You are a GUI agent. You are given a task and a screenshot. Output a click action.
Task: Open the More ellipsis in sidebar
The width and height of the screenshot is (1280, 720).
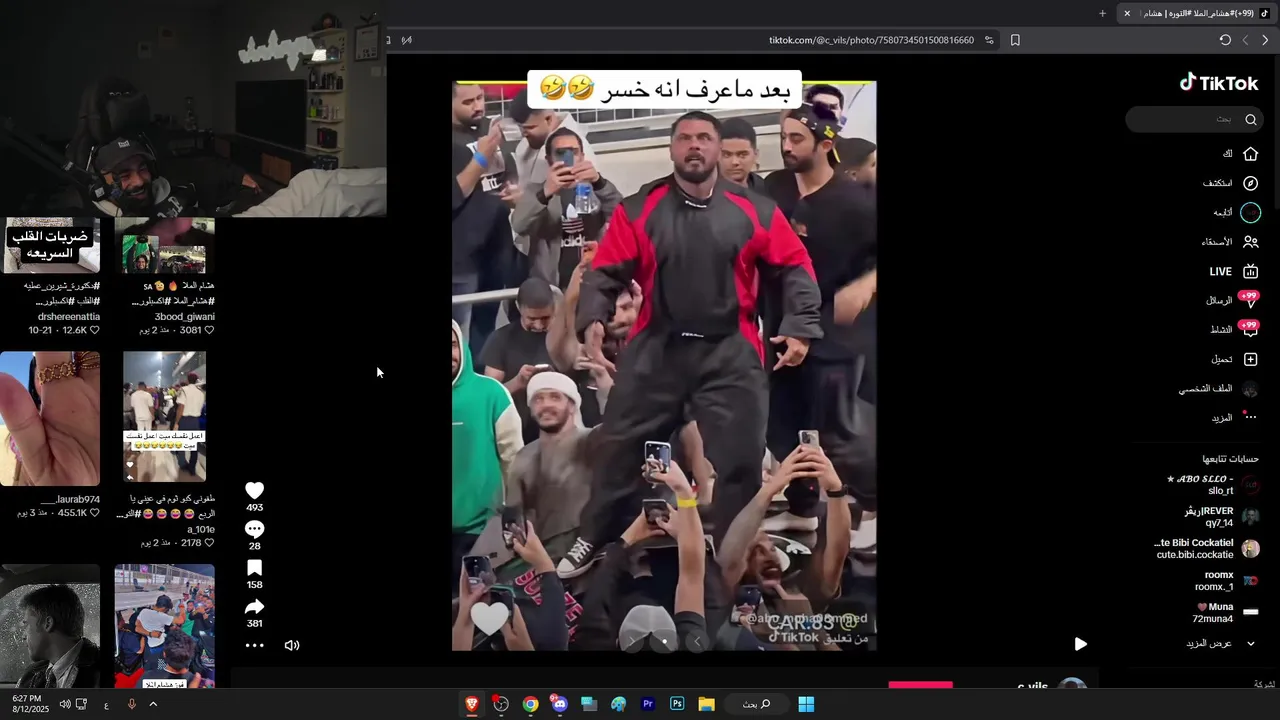pos(1250,417)
